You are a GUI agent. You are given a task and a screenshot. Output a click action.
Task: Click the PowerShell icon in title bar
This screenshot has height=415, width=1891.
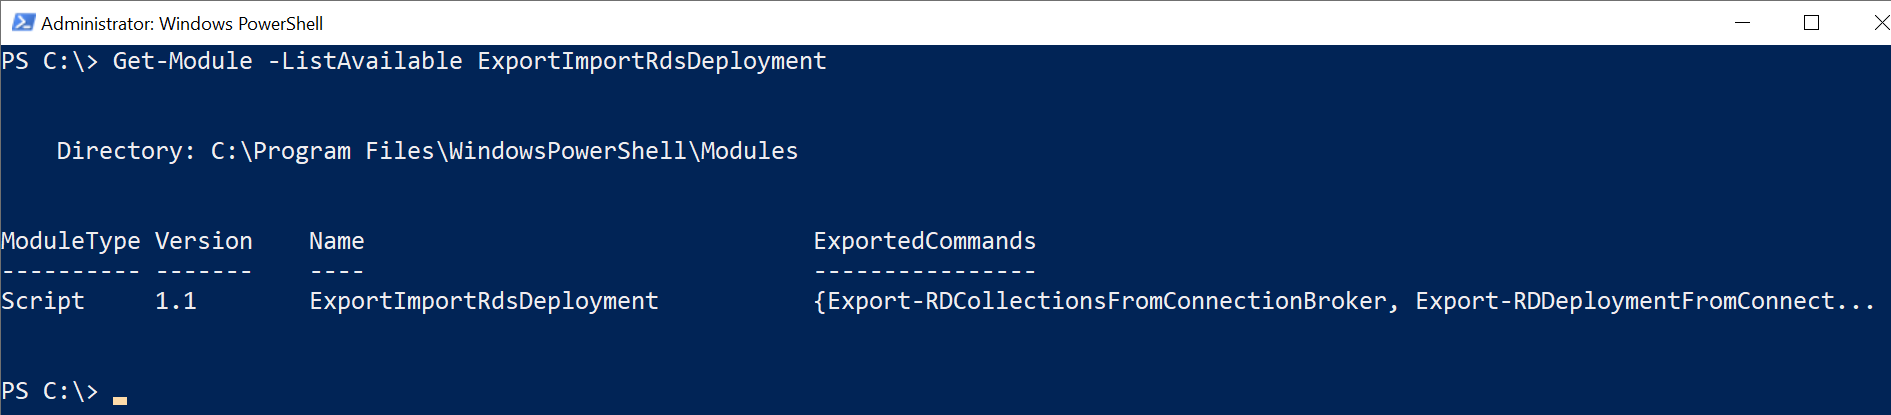(23, 22)
